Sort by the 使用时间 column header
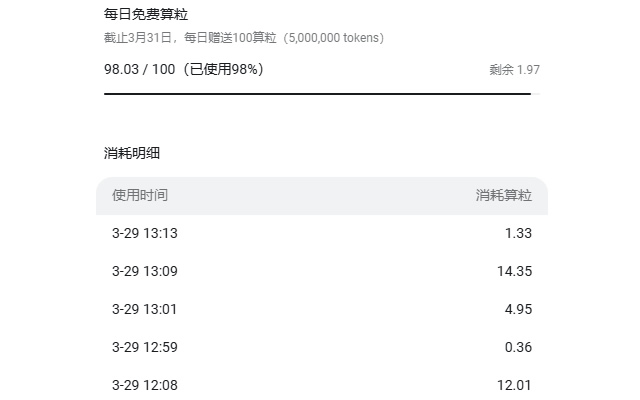640x400 pixels. tap(140, 196)
